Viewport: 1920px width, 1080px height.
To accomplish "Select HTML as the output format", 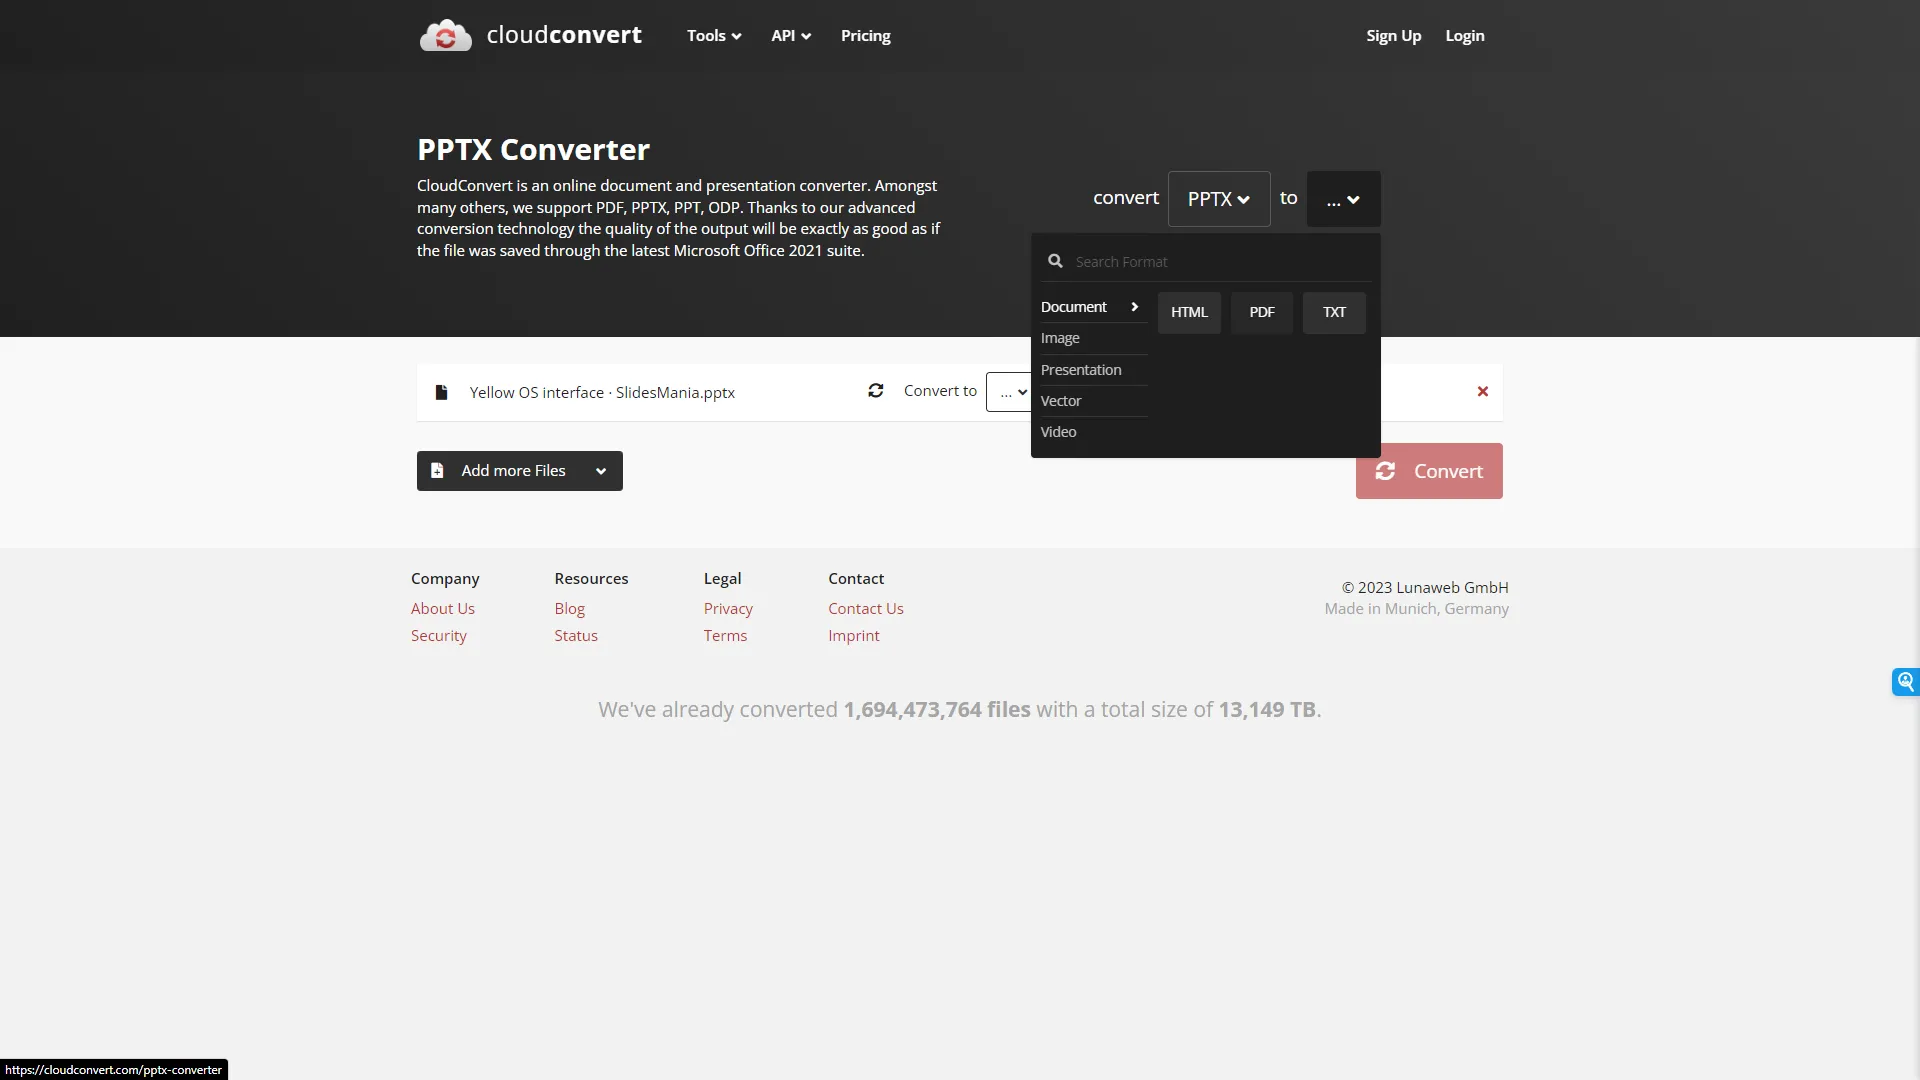I will click(1189, 312).
